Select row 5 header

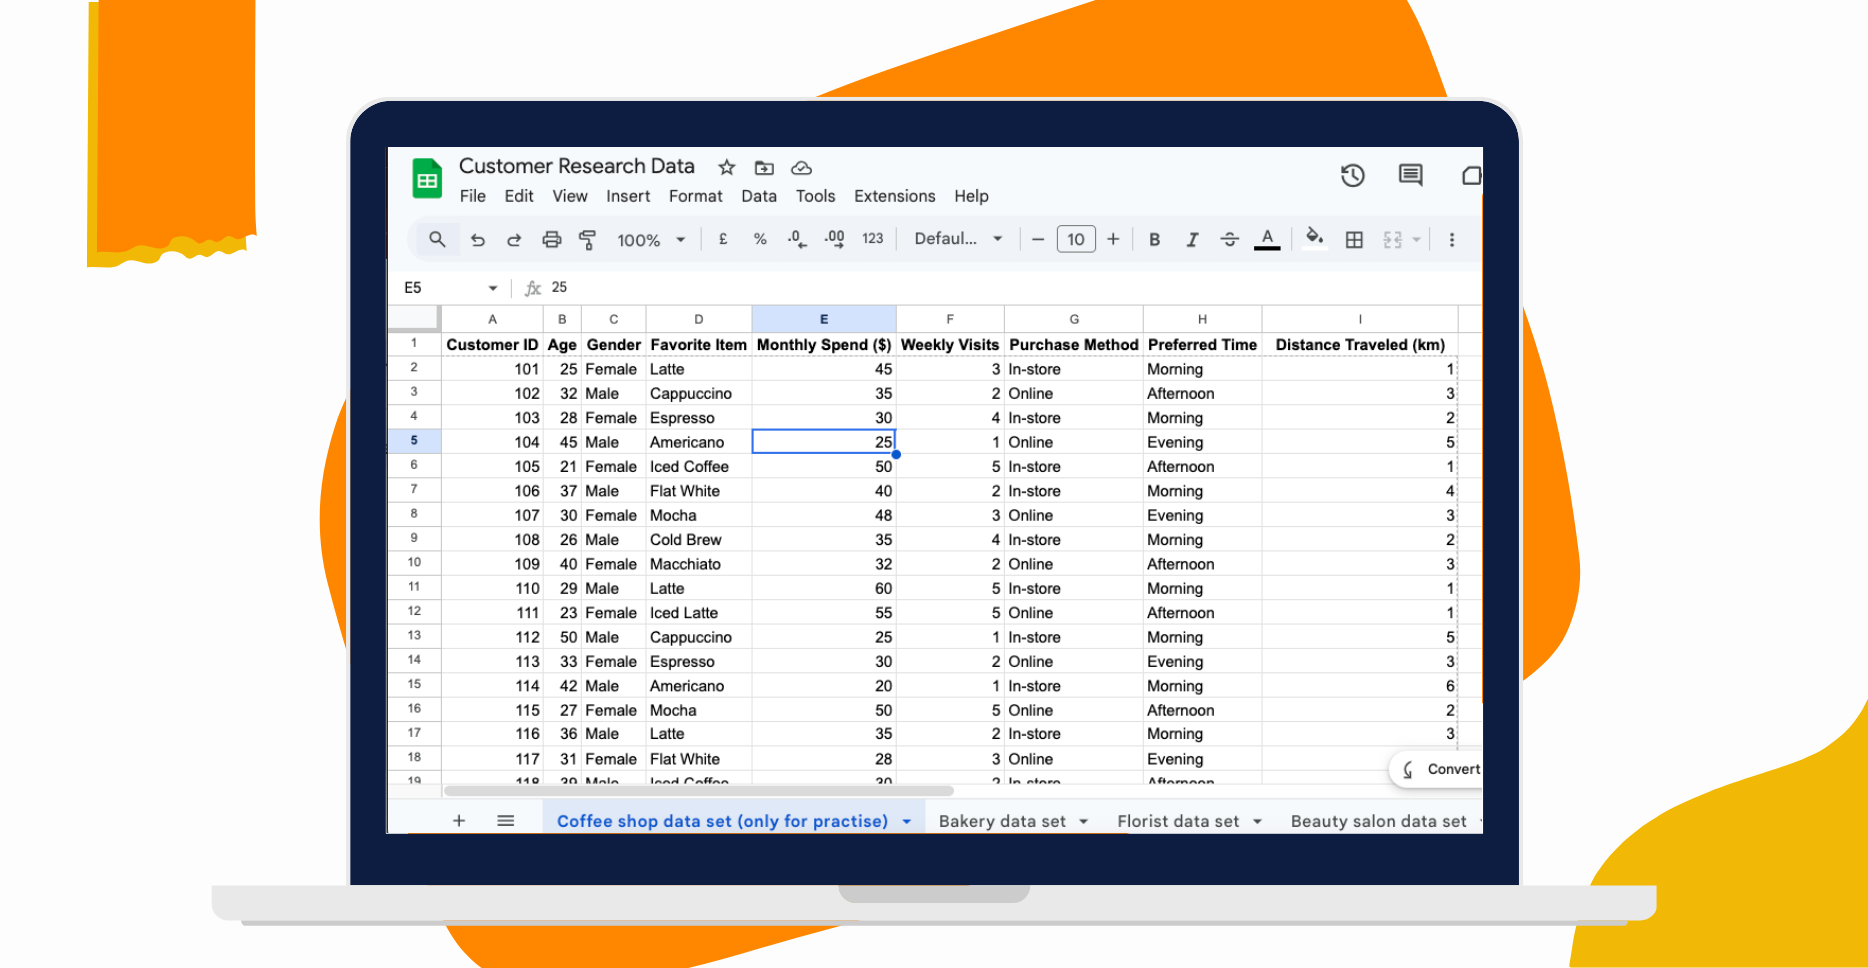click(x=414, y=441)
